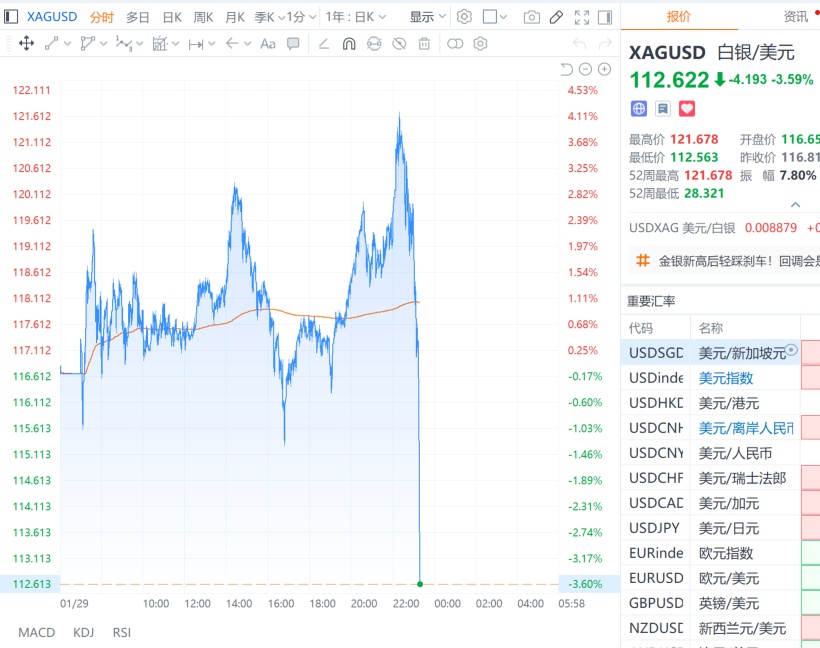Select the USDJPY row in list
The height and width of the screenshot is (648, 820).
[x=656, y=528]
